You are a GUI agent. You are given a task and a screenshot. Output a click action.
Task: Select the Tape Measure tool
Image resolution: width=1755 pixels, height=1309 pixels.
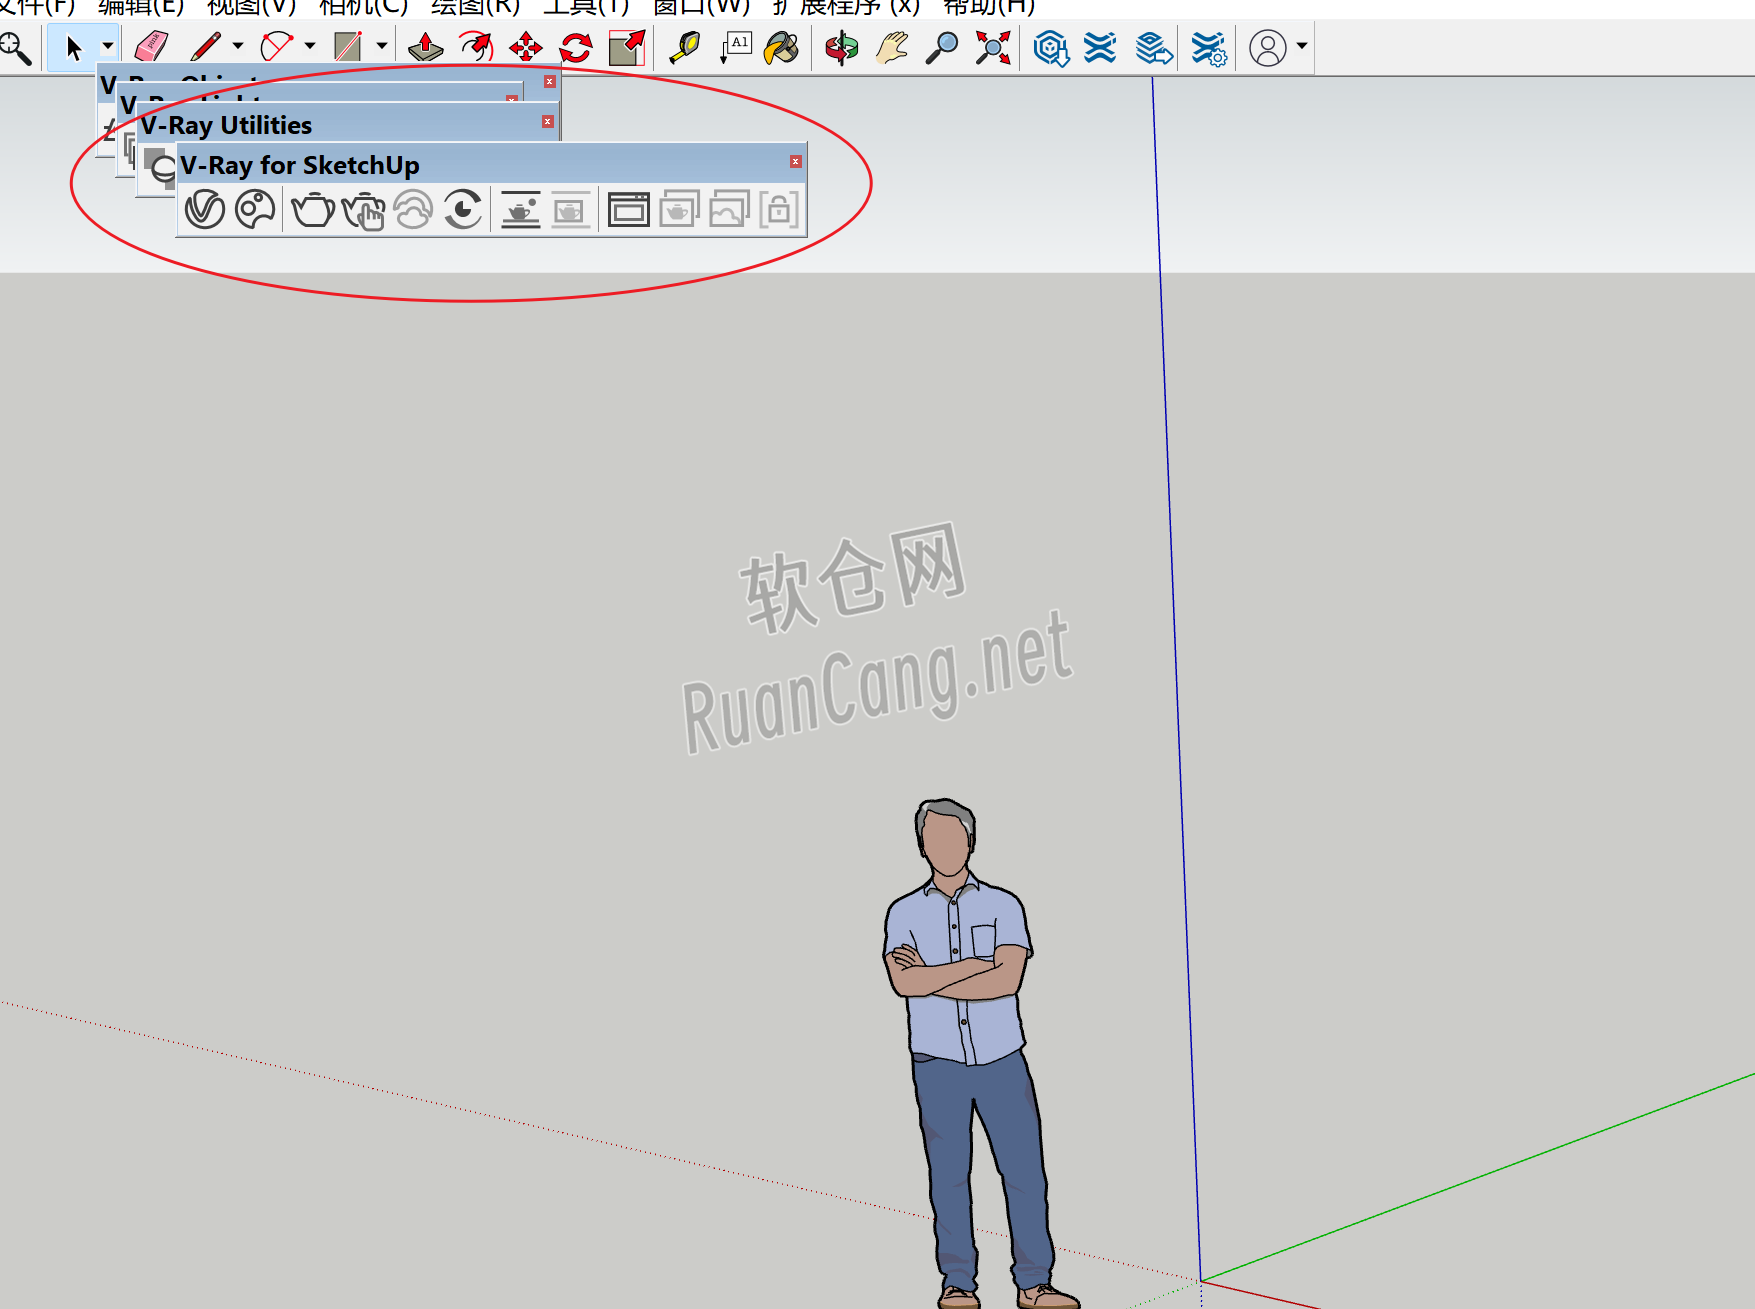tap(685, 45)
